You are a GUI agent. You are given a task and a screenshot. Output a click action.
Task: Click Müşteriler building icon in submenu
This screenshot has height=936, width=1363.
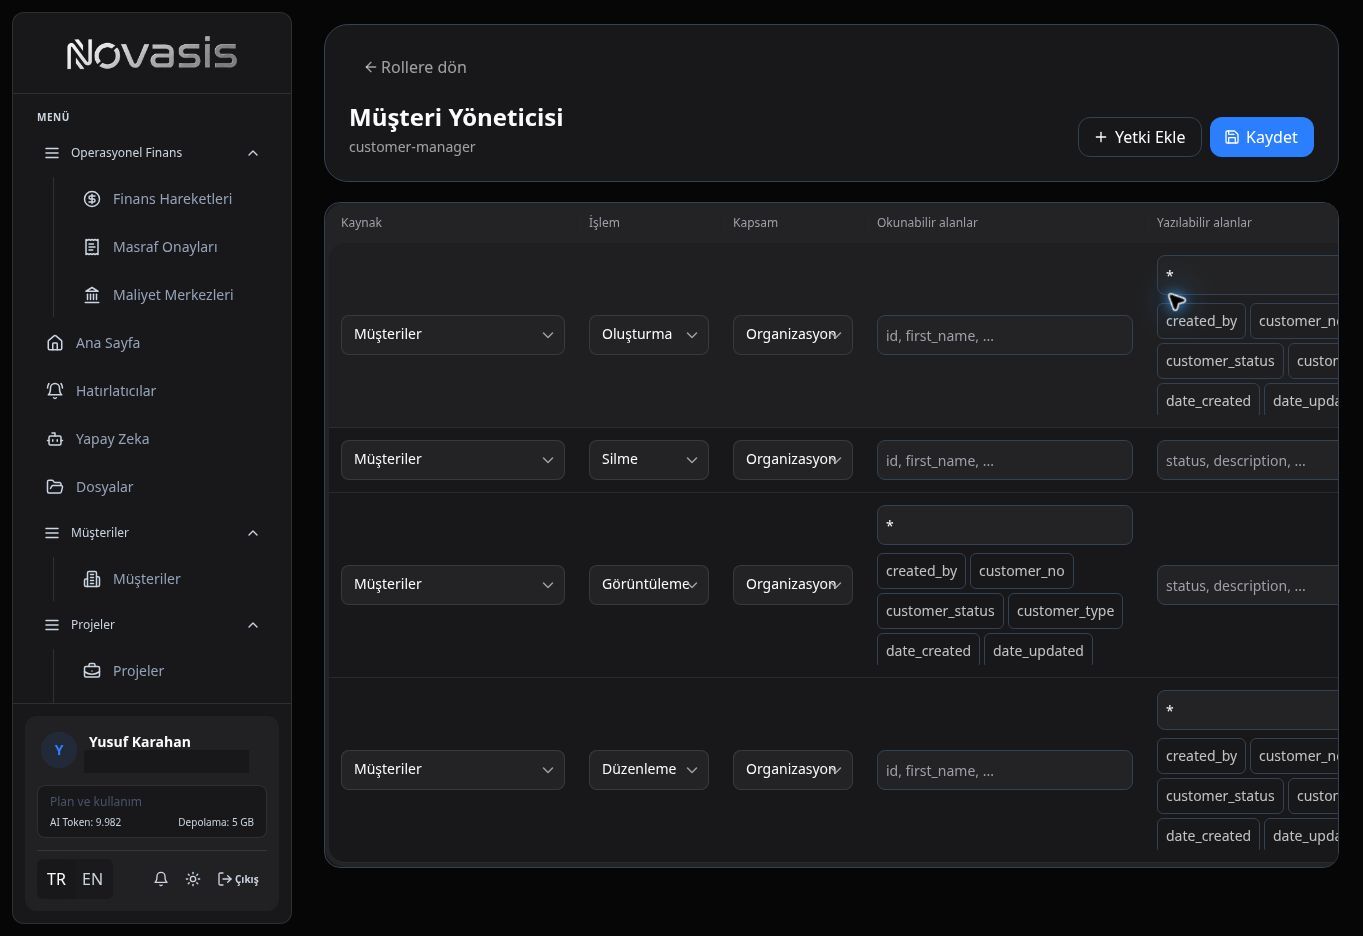[92, 579]
